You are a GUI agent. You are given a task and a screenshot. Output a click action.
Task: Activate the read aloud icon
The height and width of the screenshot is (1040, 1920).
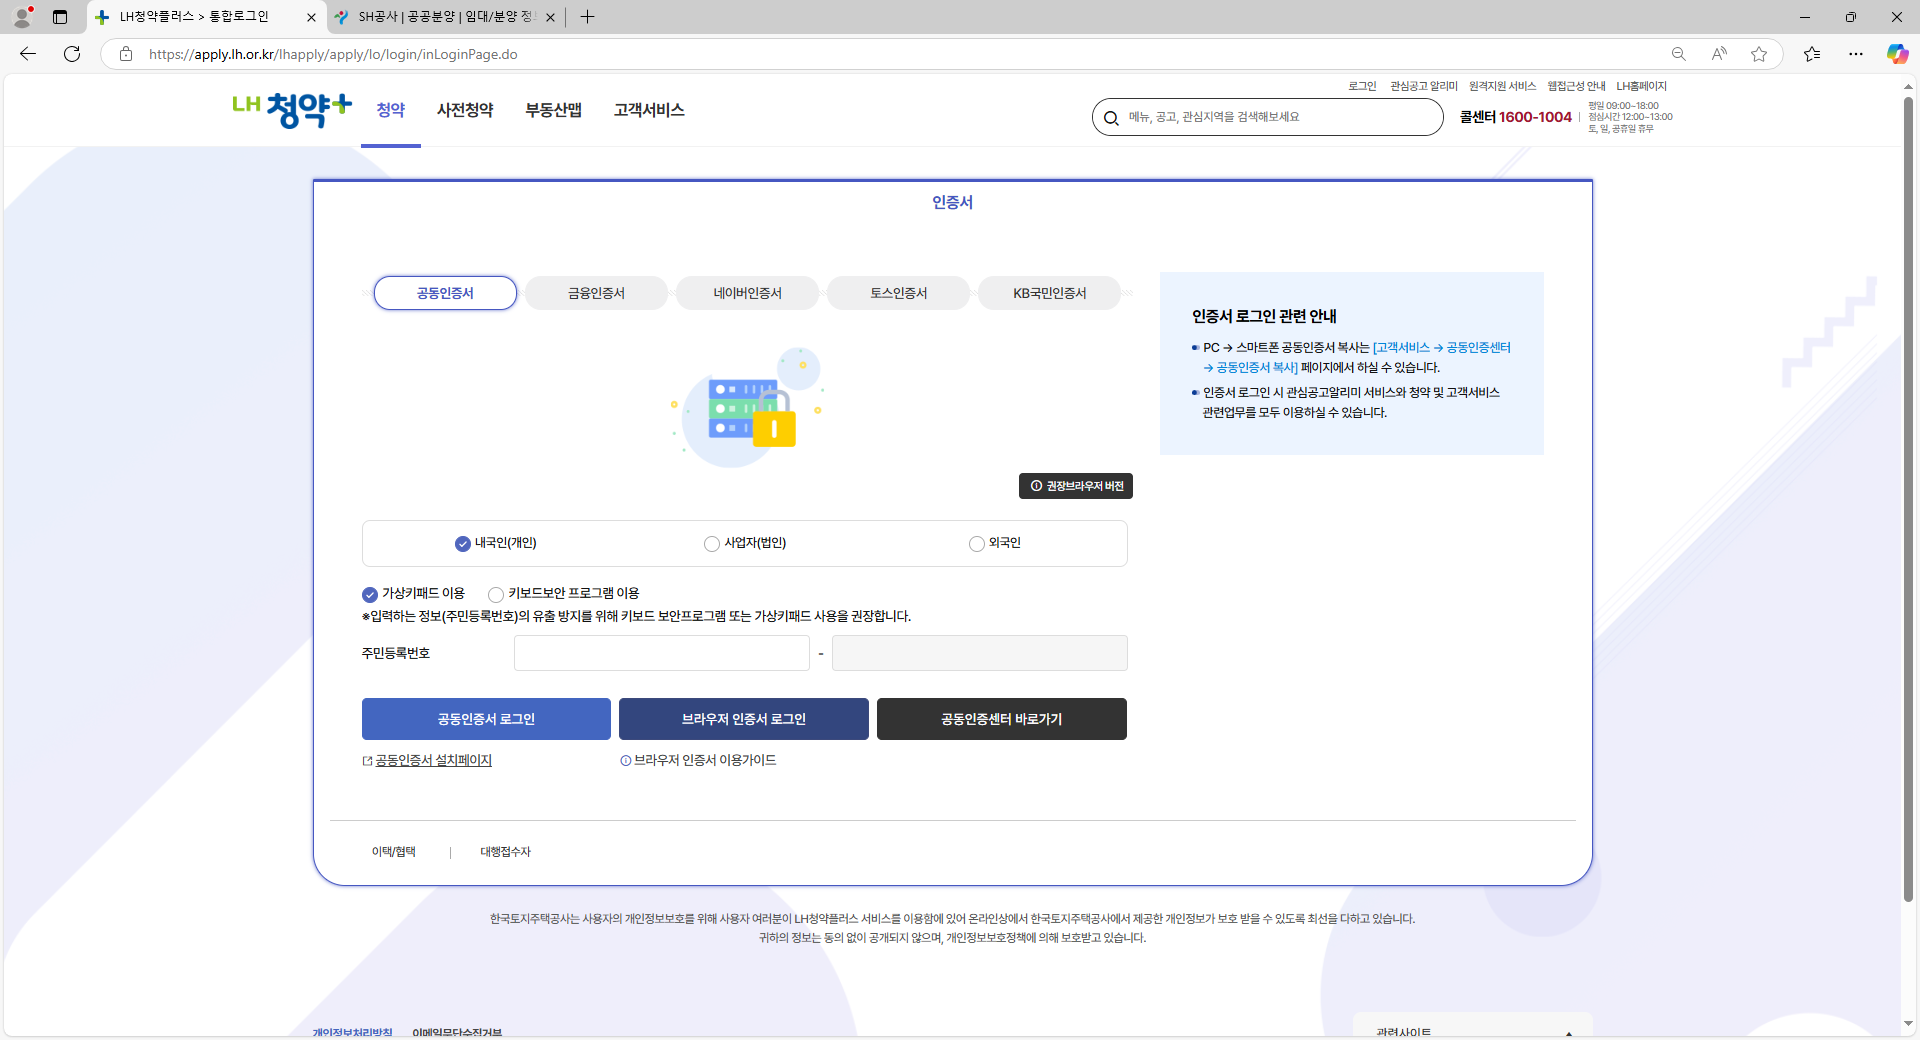tap(1719, 54)
